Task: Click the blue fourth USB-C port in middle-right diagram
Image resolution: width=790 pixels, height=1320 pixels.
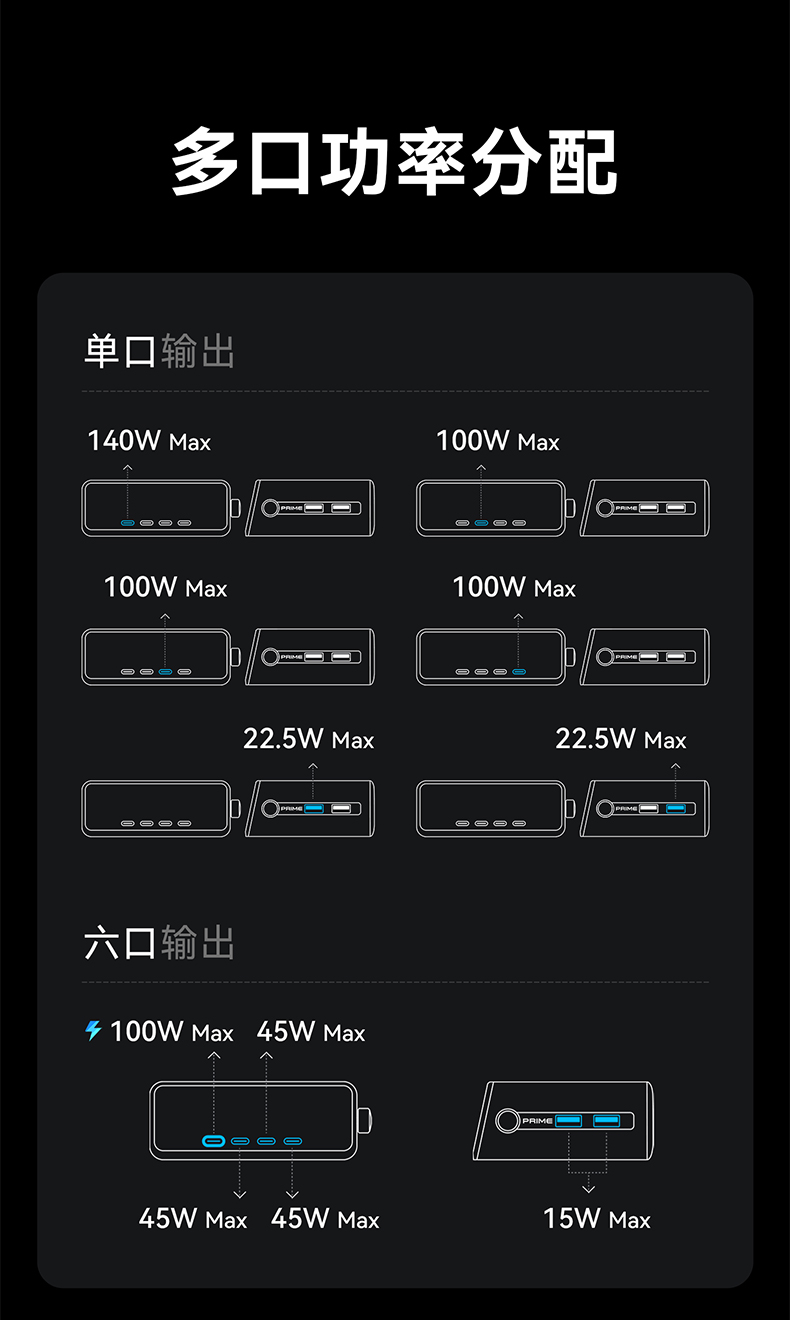Action: [x=518, y=672]
